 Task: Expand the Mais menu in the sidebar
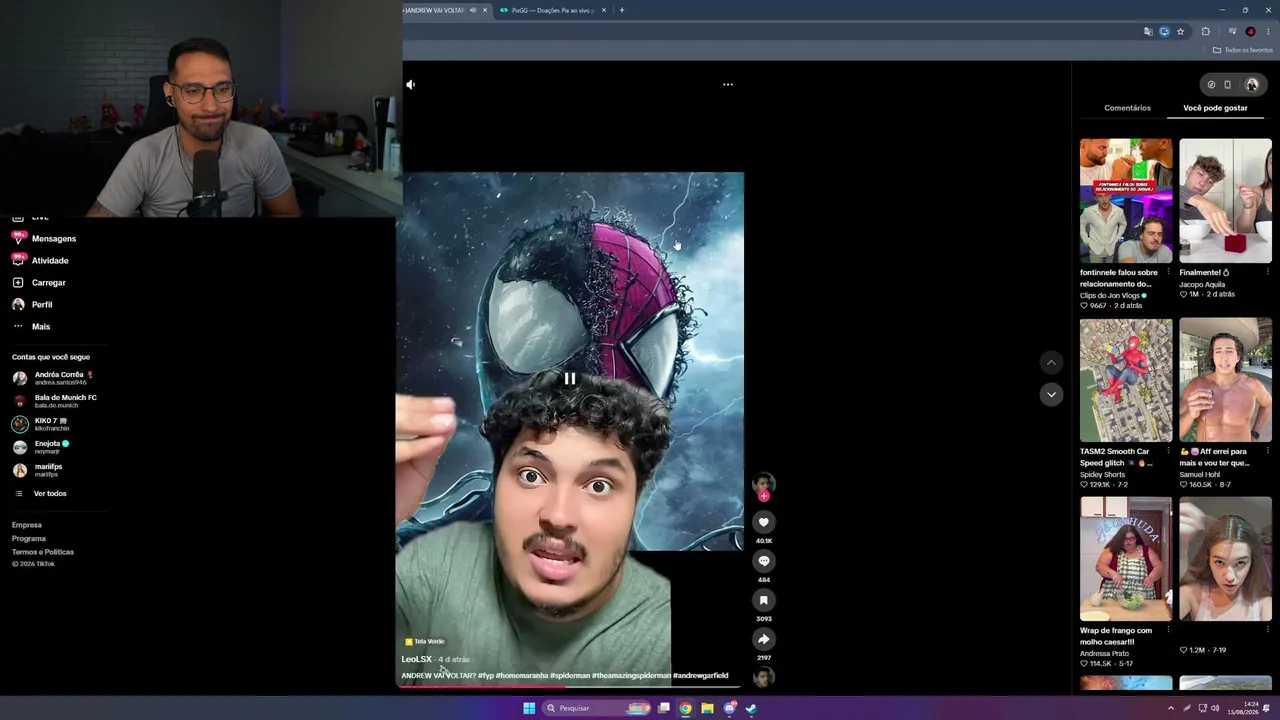tap(31, 327)
